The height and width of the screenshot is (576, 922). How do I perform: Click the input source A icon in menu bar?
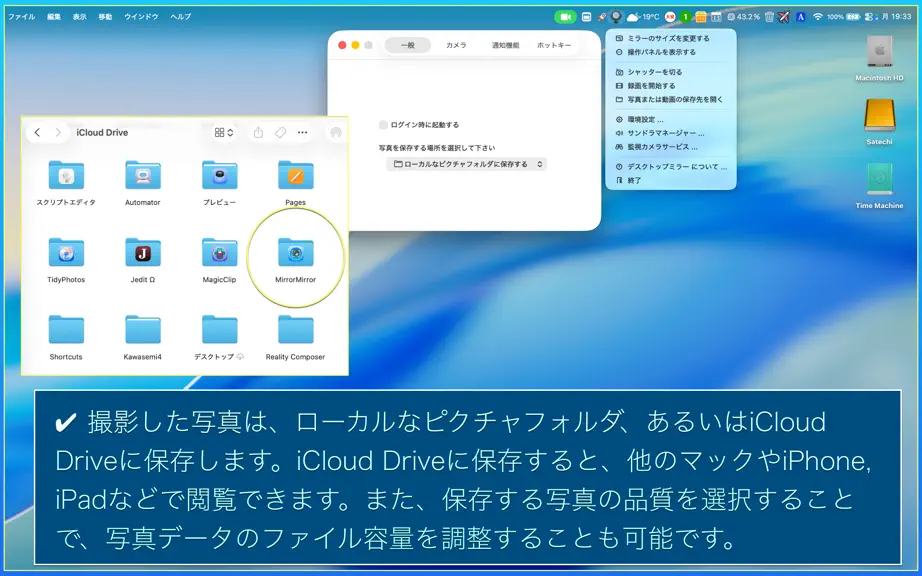(x=800, y=17)
